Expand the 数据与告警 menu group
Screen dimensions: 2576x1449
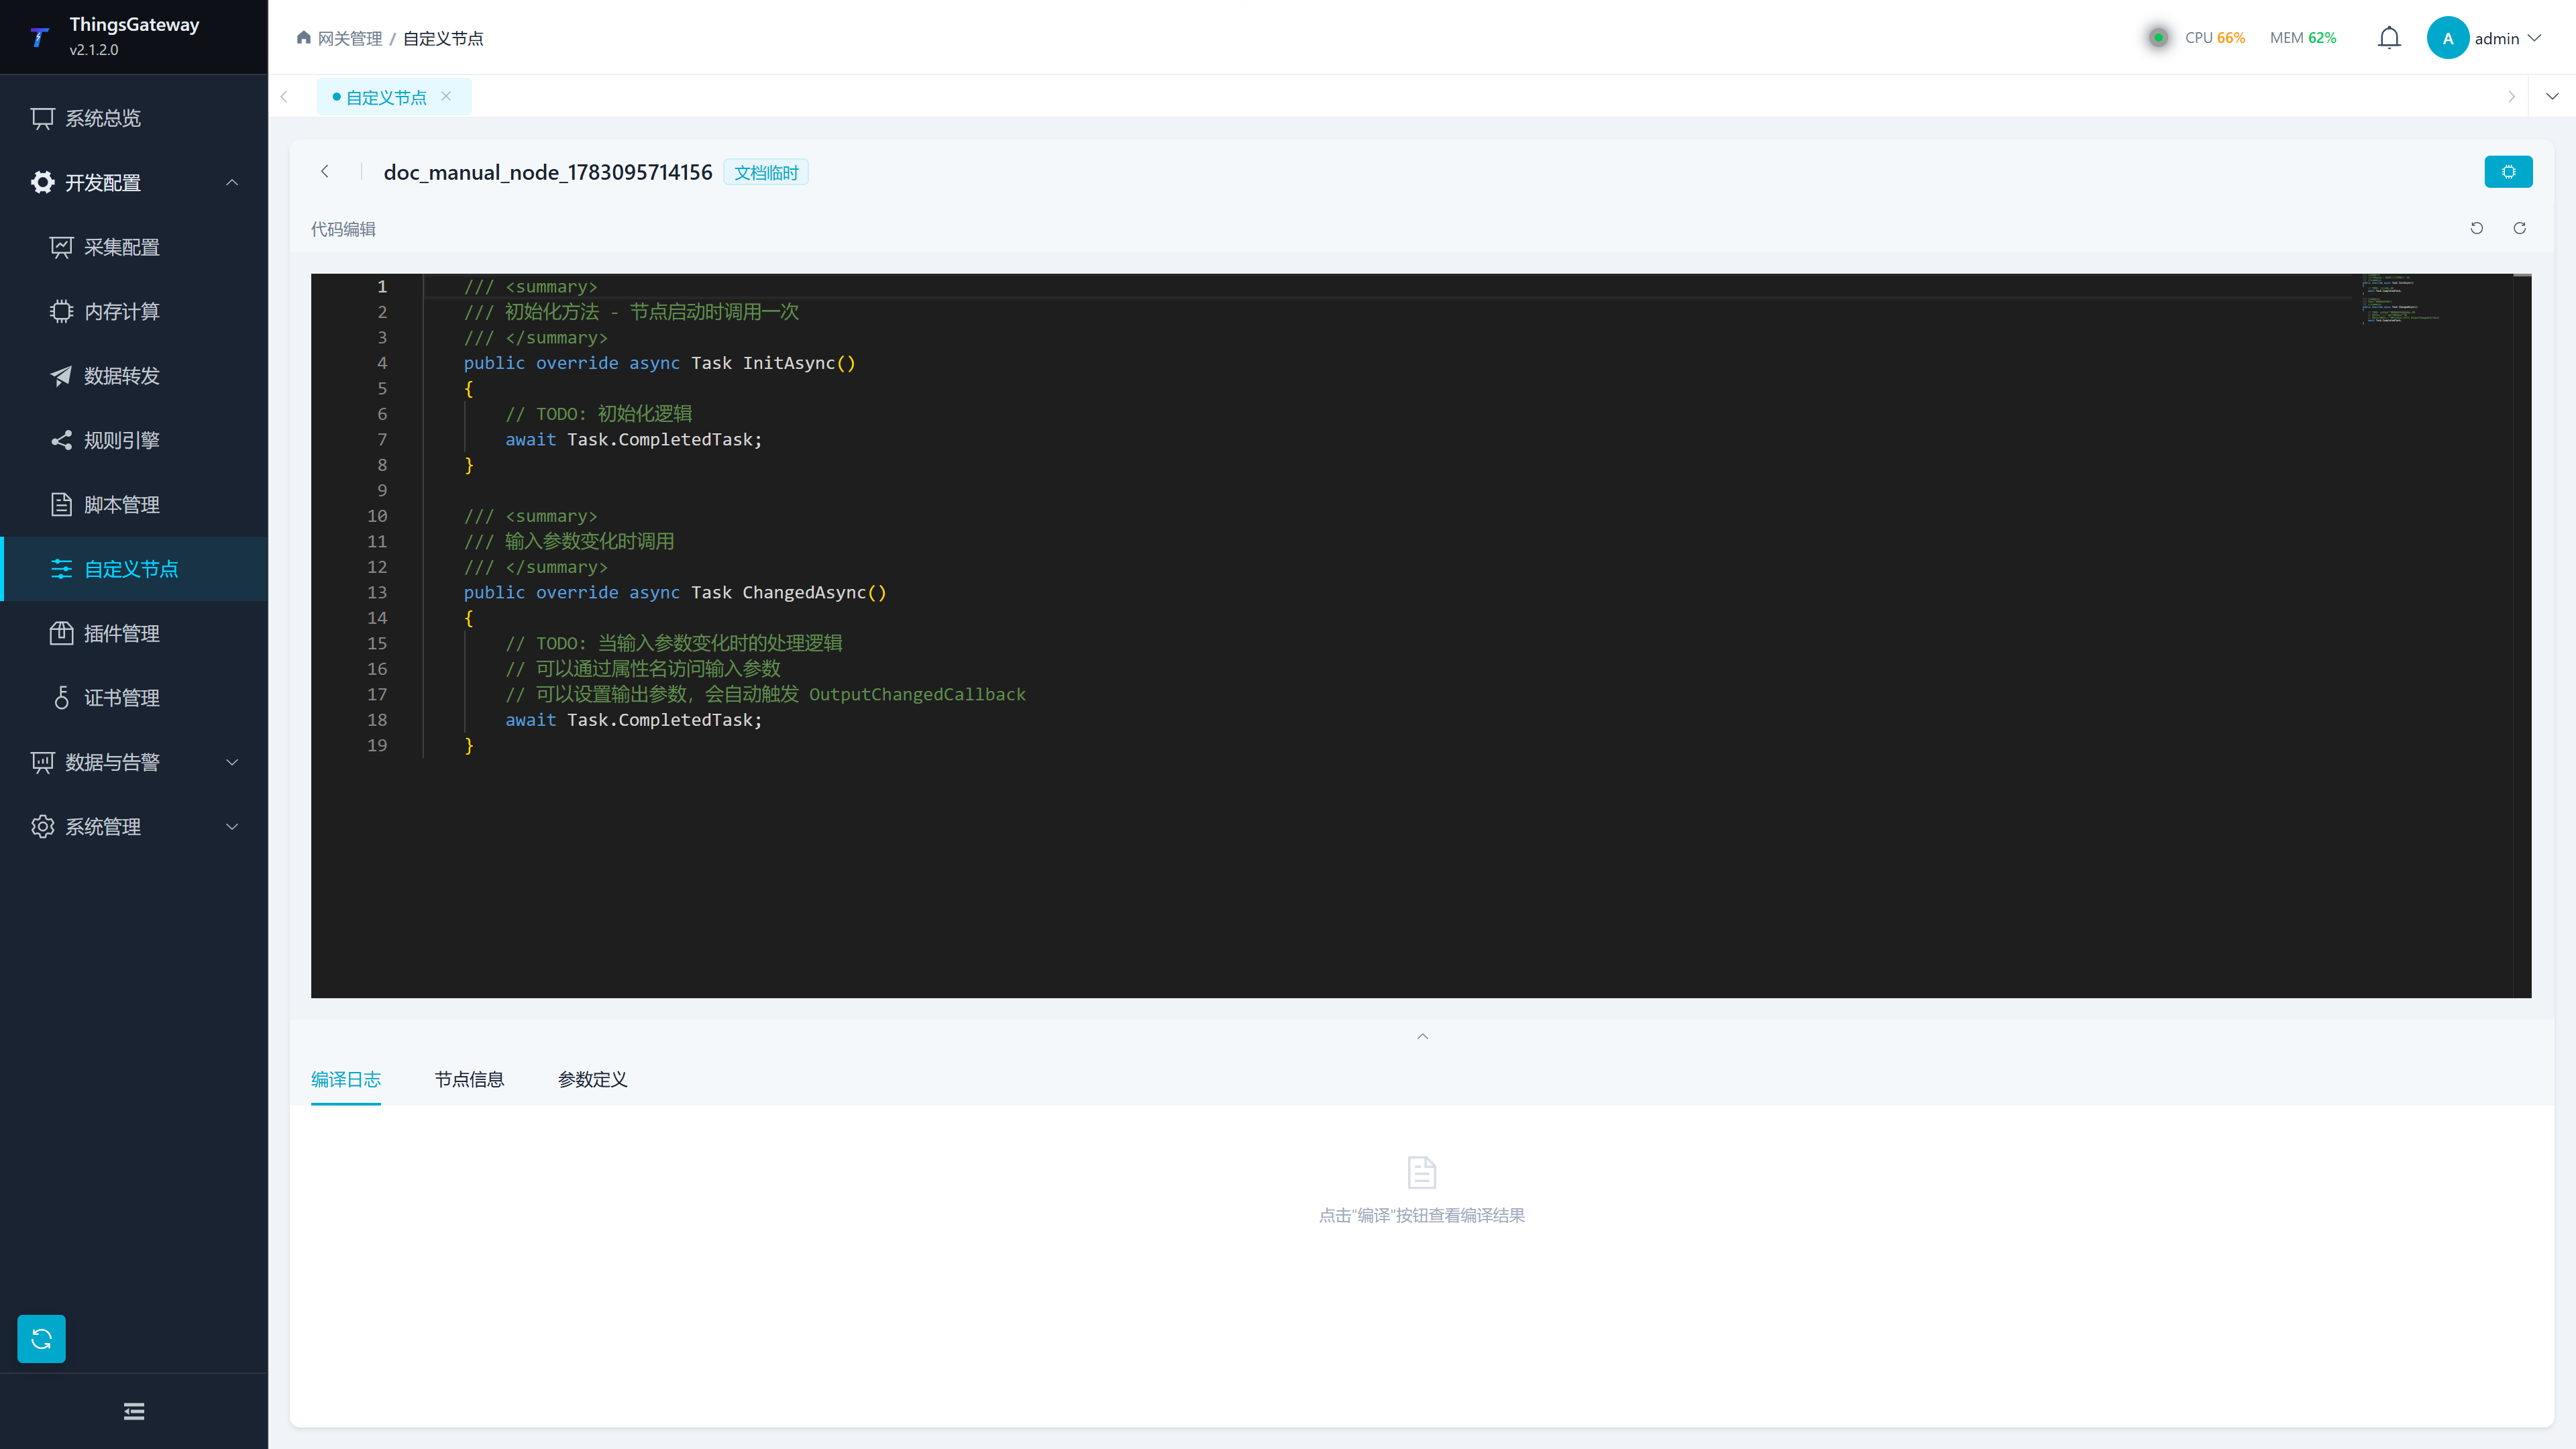(x=134, y=762)
